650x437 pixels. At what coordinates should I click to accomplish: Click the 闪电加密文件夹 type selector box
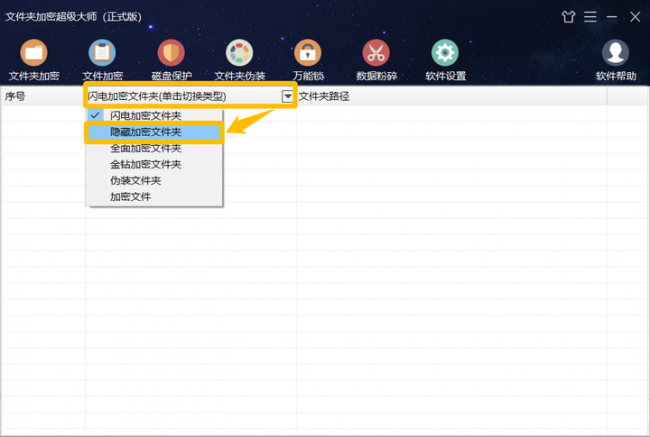190,96
